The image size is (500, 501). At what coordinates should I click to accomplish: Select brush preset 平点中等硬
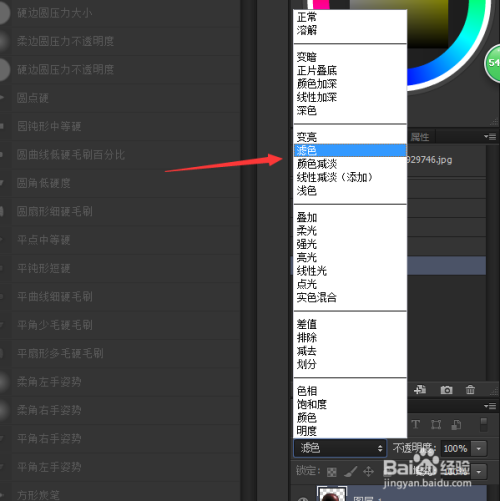[x=120, y=240]
